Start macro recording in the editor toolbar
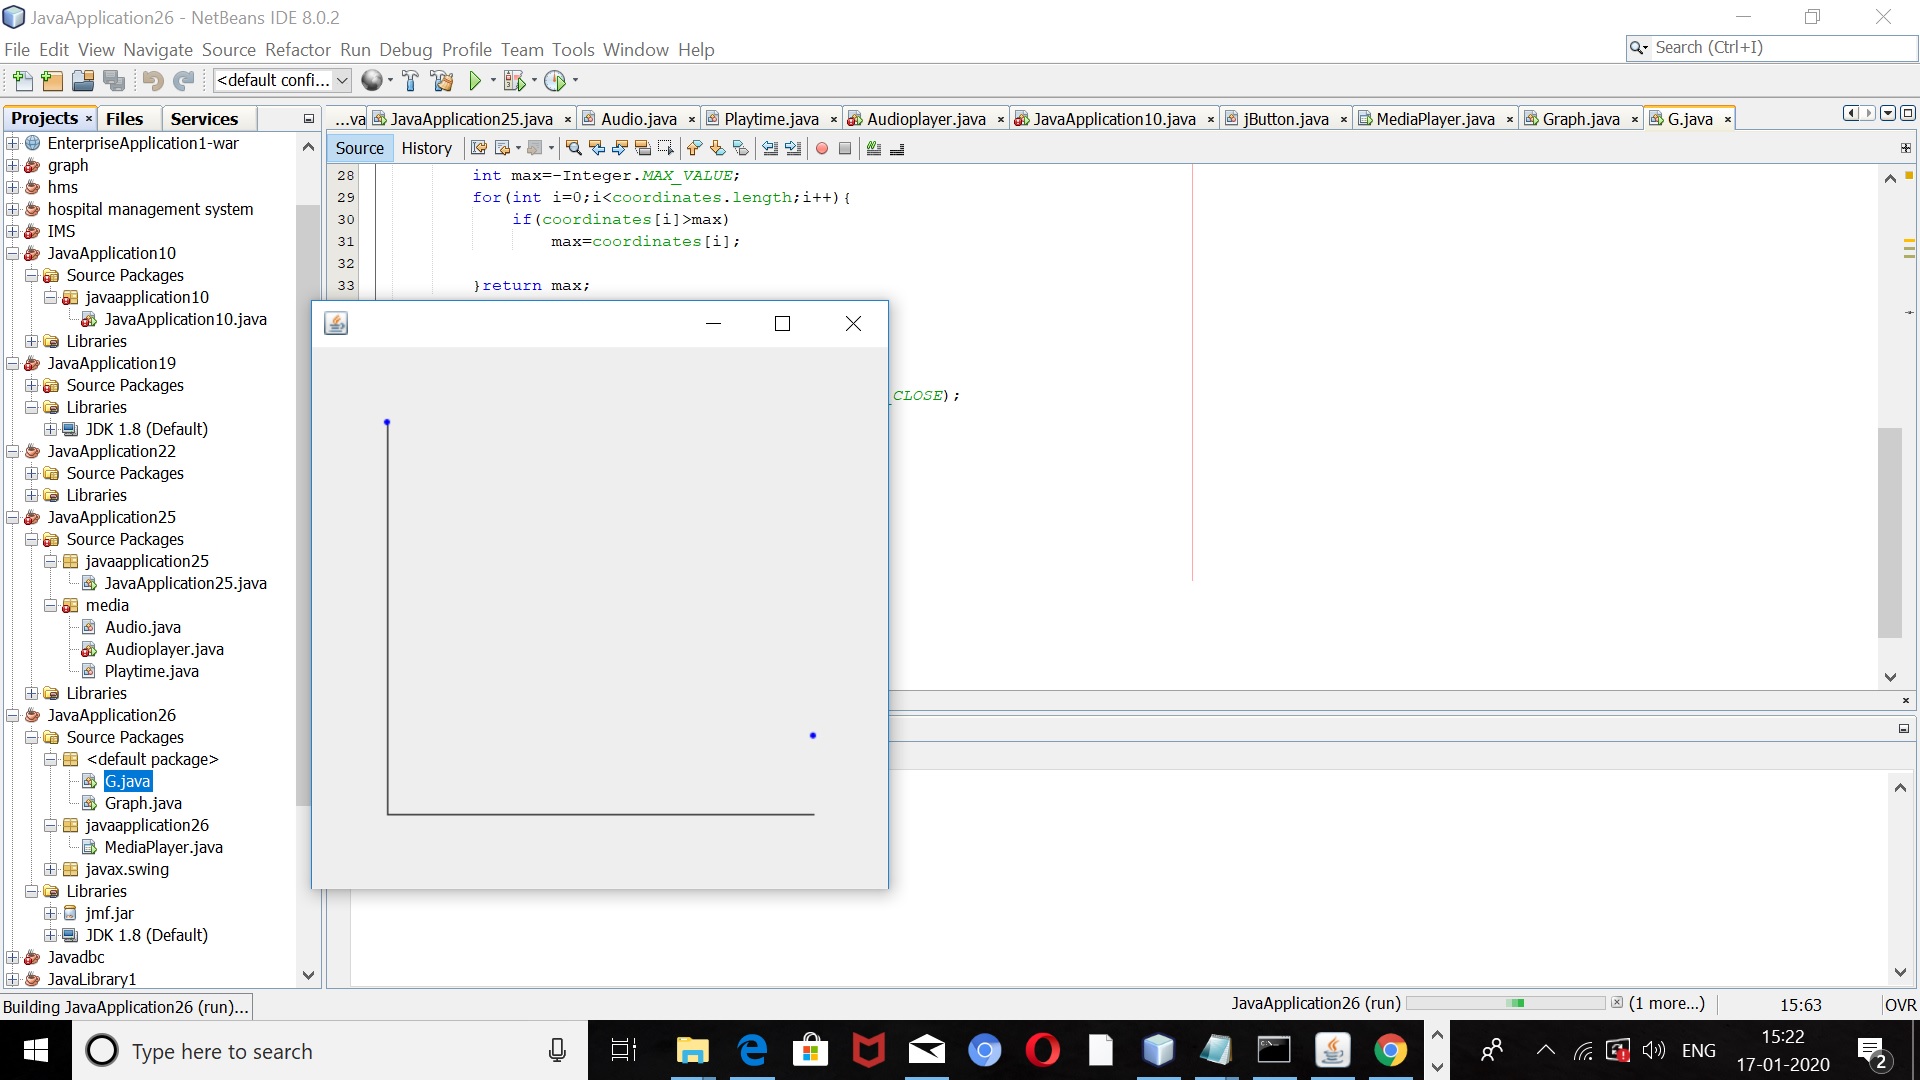 pyautogui.click(x=822, y=148)
